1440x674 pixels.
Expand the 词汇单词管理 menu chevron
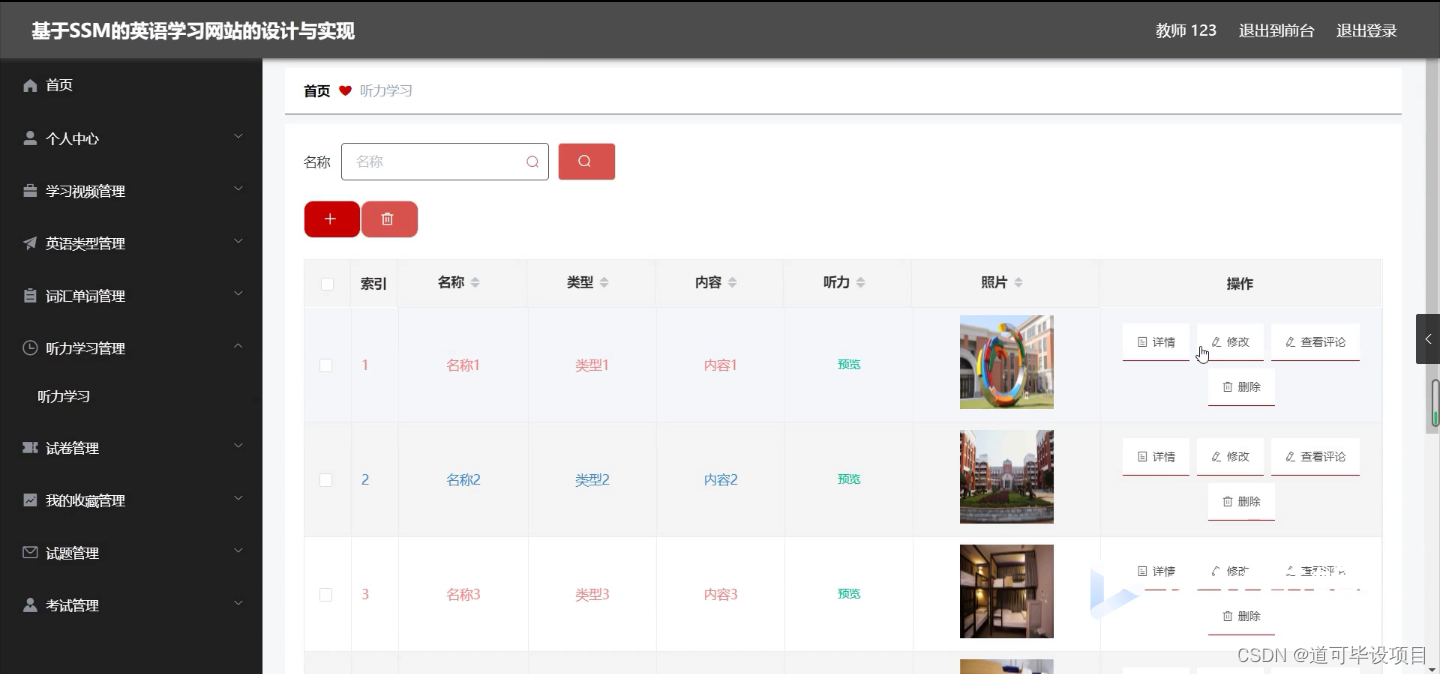(x=238, y=293)
